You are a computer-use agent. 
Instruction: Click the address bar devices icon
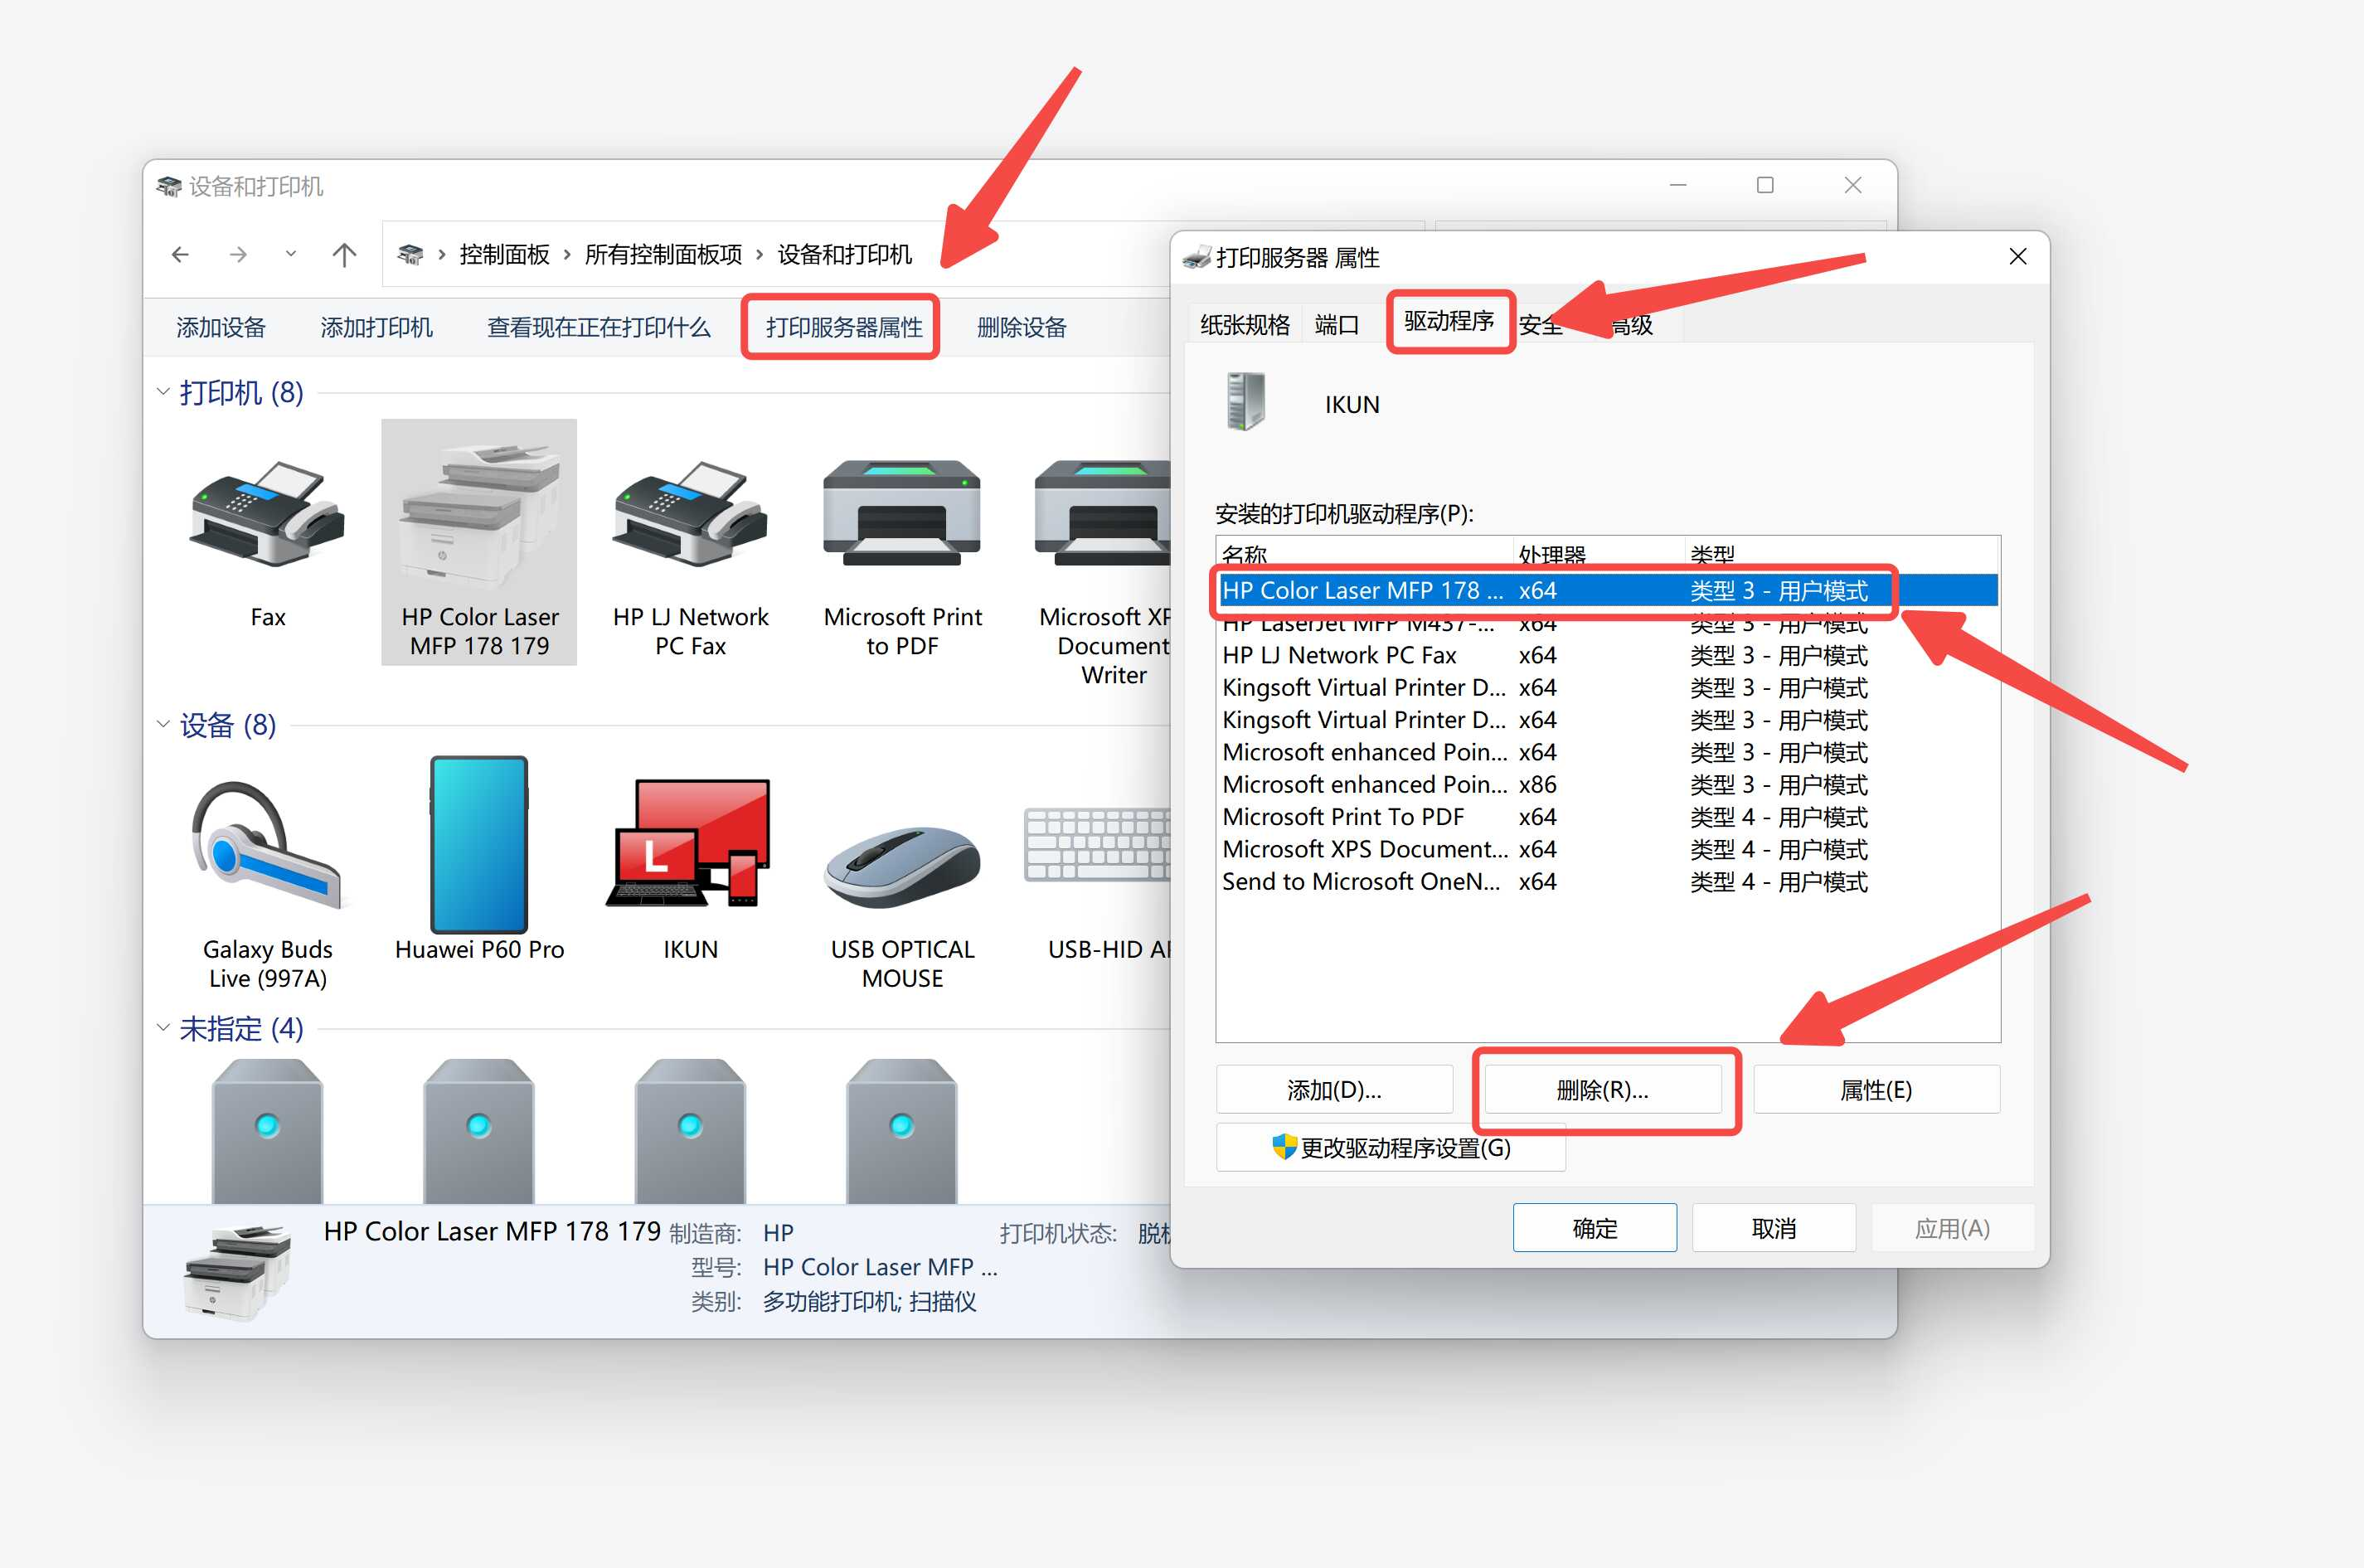(x=410, y=255)
